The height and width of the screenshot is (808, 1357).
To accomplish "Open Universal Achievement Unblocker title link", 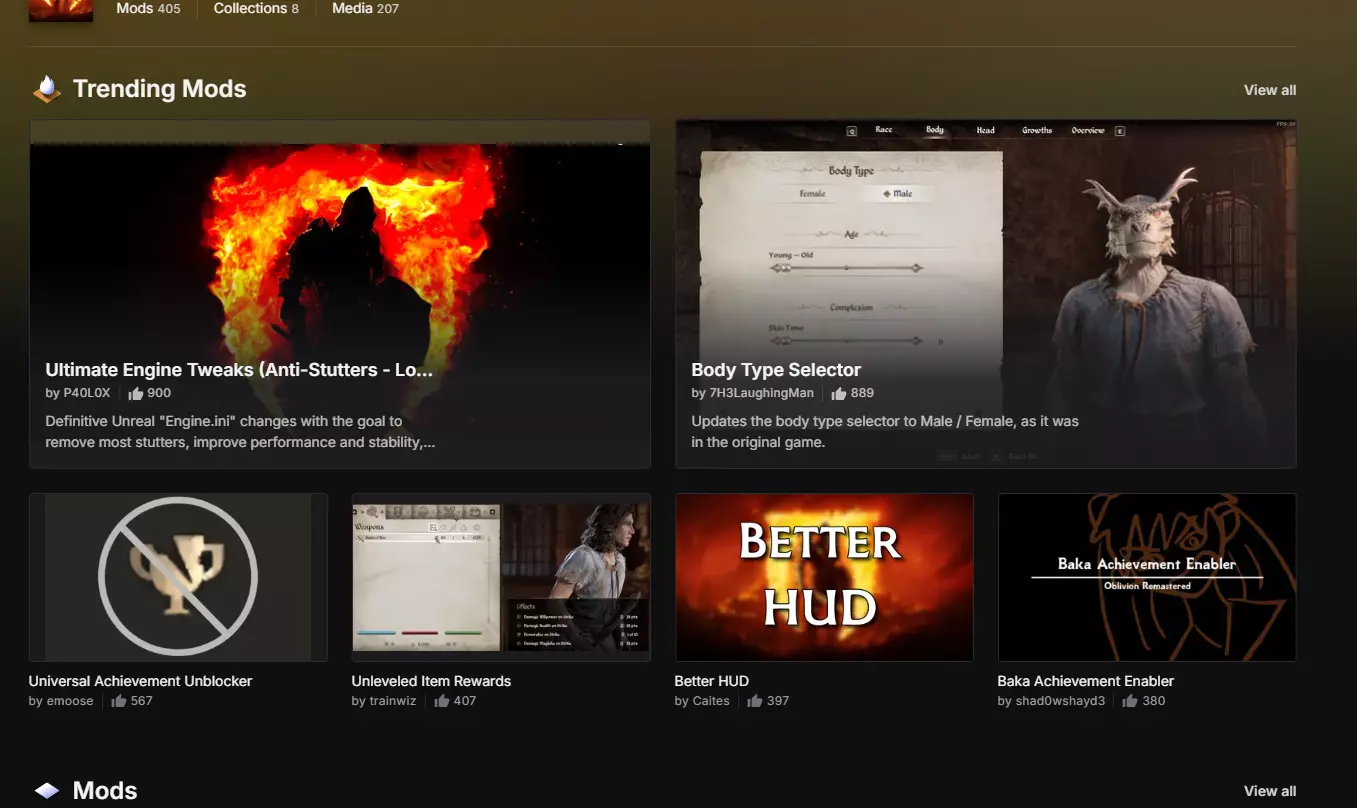I will coord(140,681).
